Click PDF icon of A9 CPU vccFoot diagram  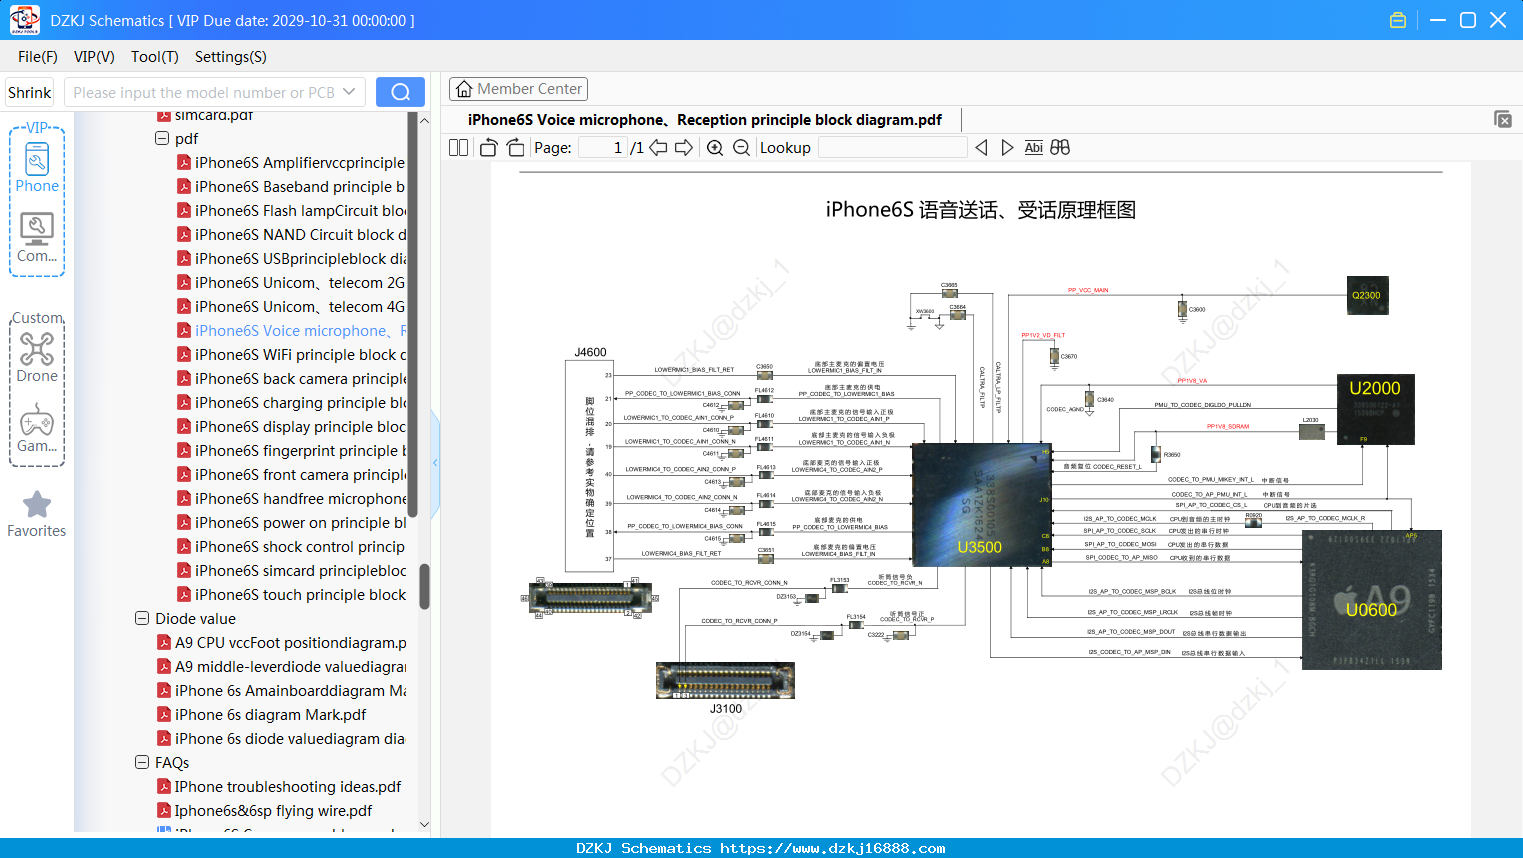(x=164, y=643)
